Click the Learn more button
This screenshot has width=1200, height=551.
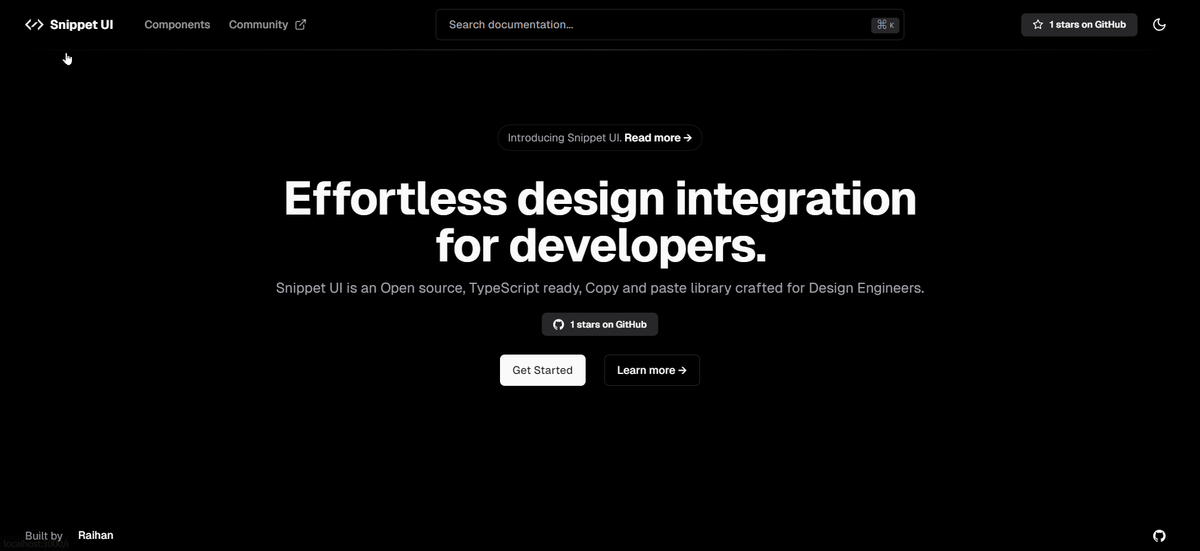coord(652,370)
